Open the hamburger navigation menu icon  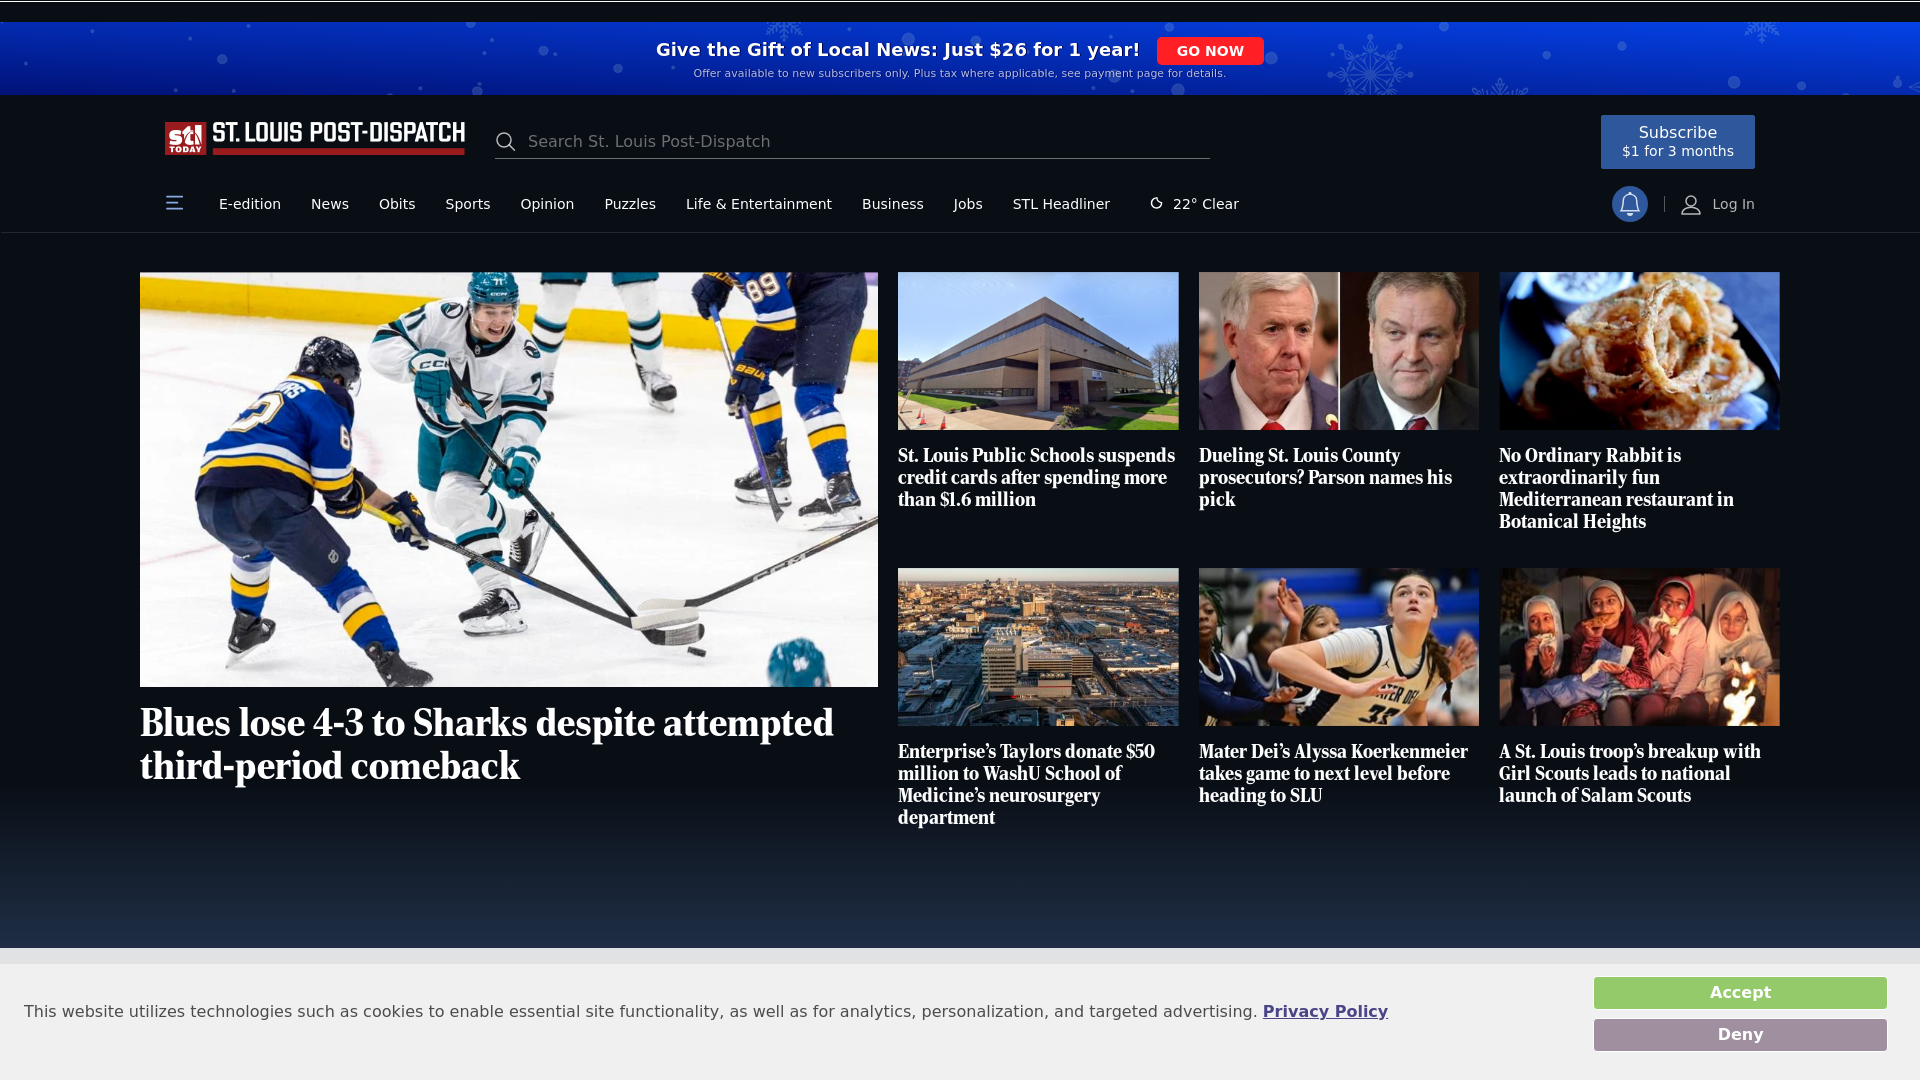(174, 203)
